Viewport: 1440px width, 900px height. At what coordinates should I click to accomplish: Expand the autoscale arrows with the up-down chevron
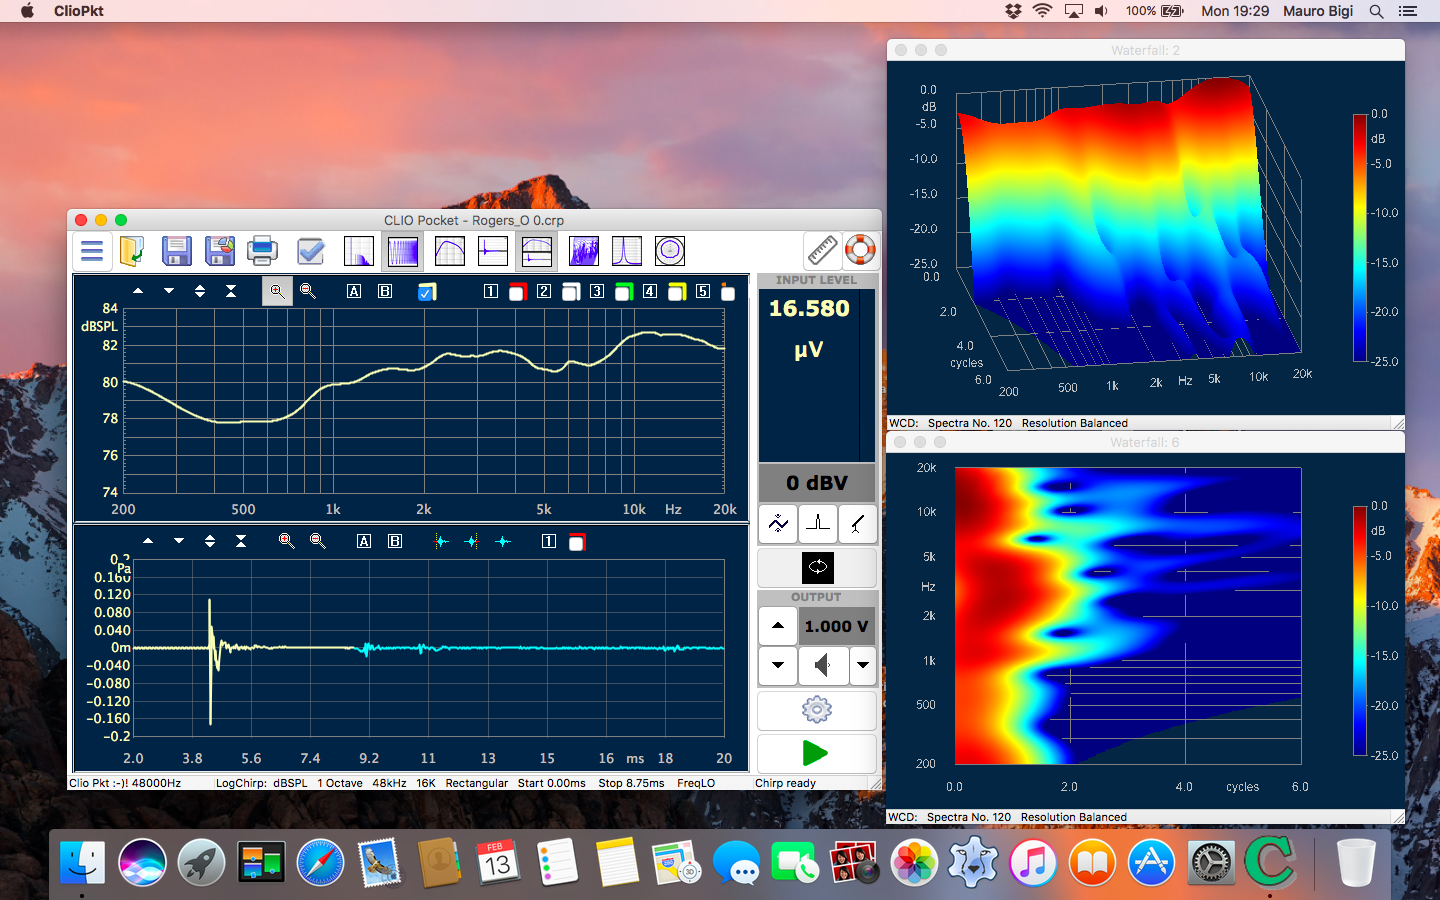[x=201, y=291]
